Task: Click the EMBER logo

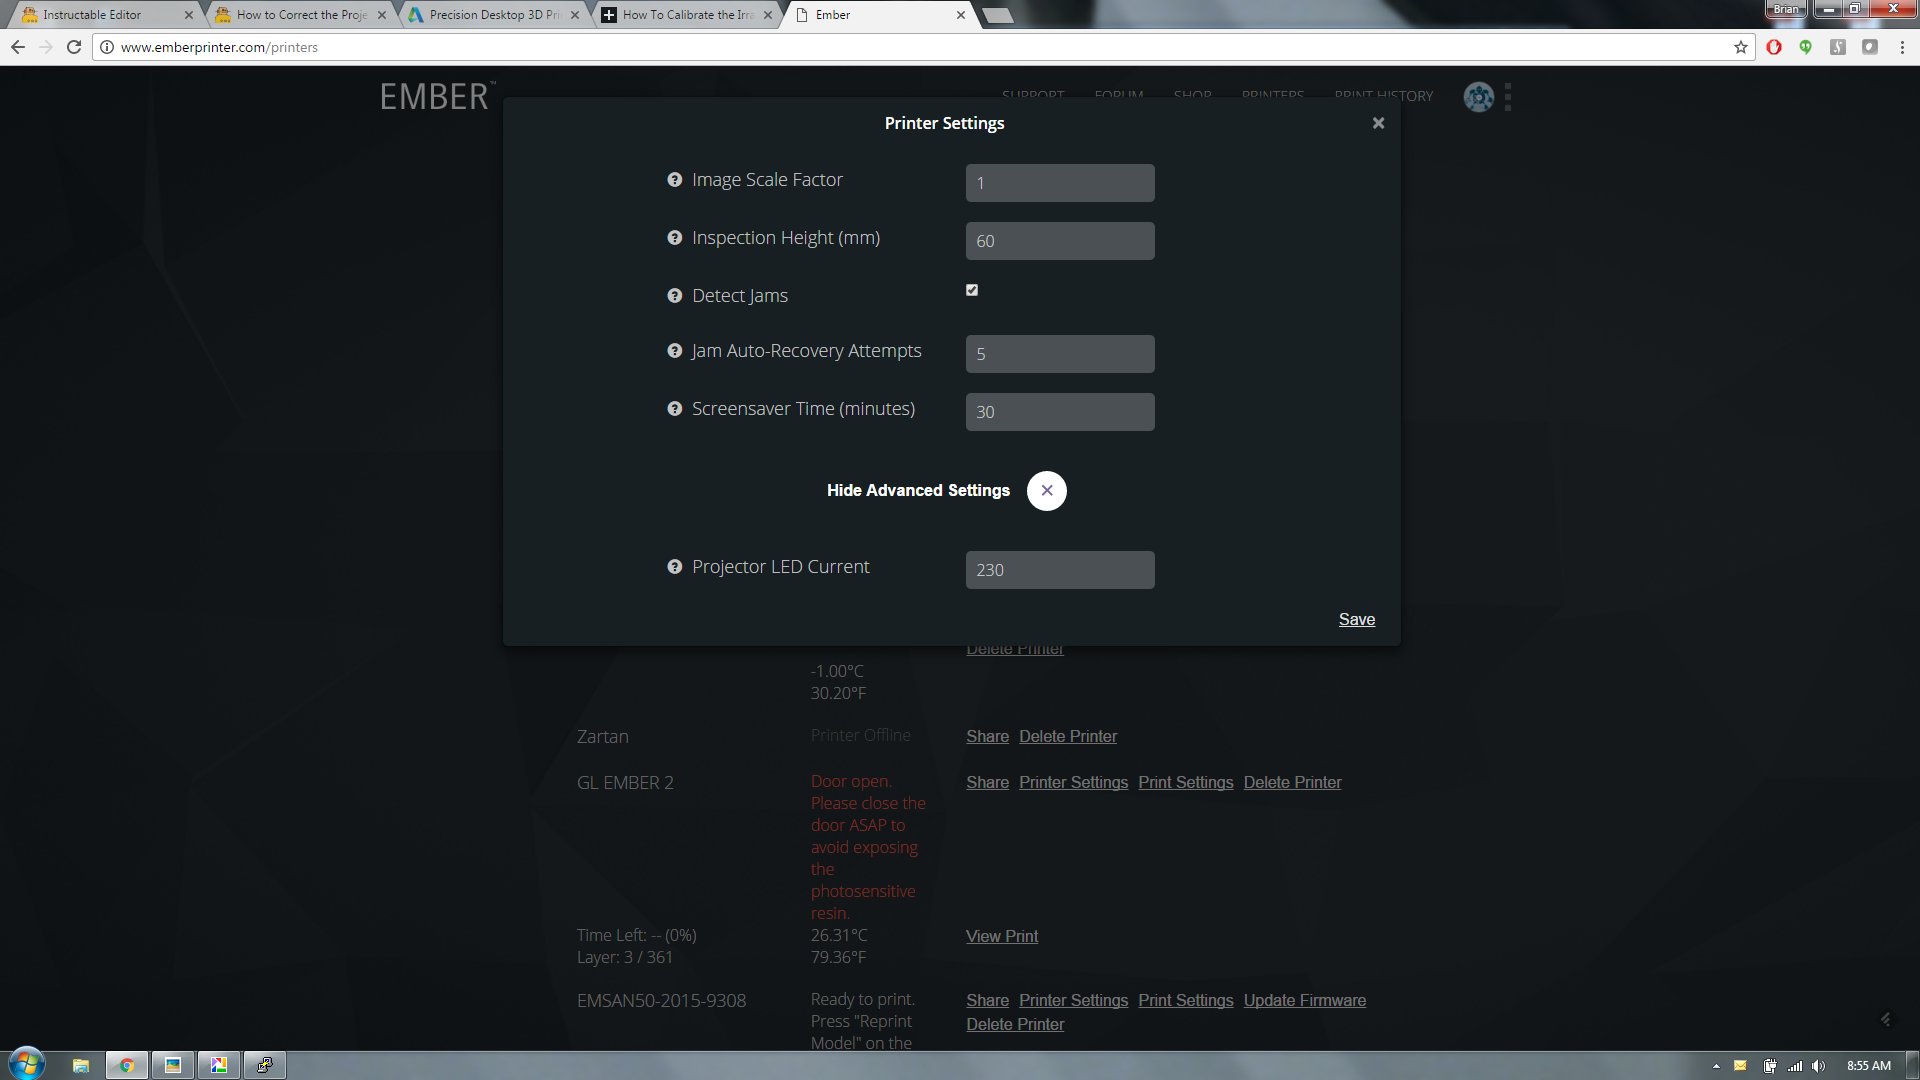Action: click(x=437, y=97)
